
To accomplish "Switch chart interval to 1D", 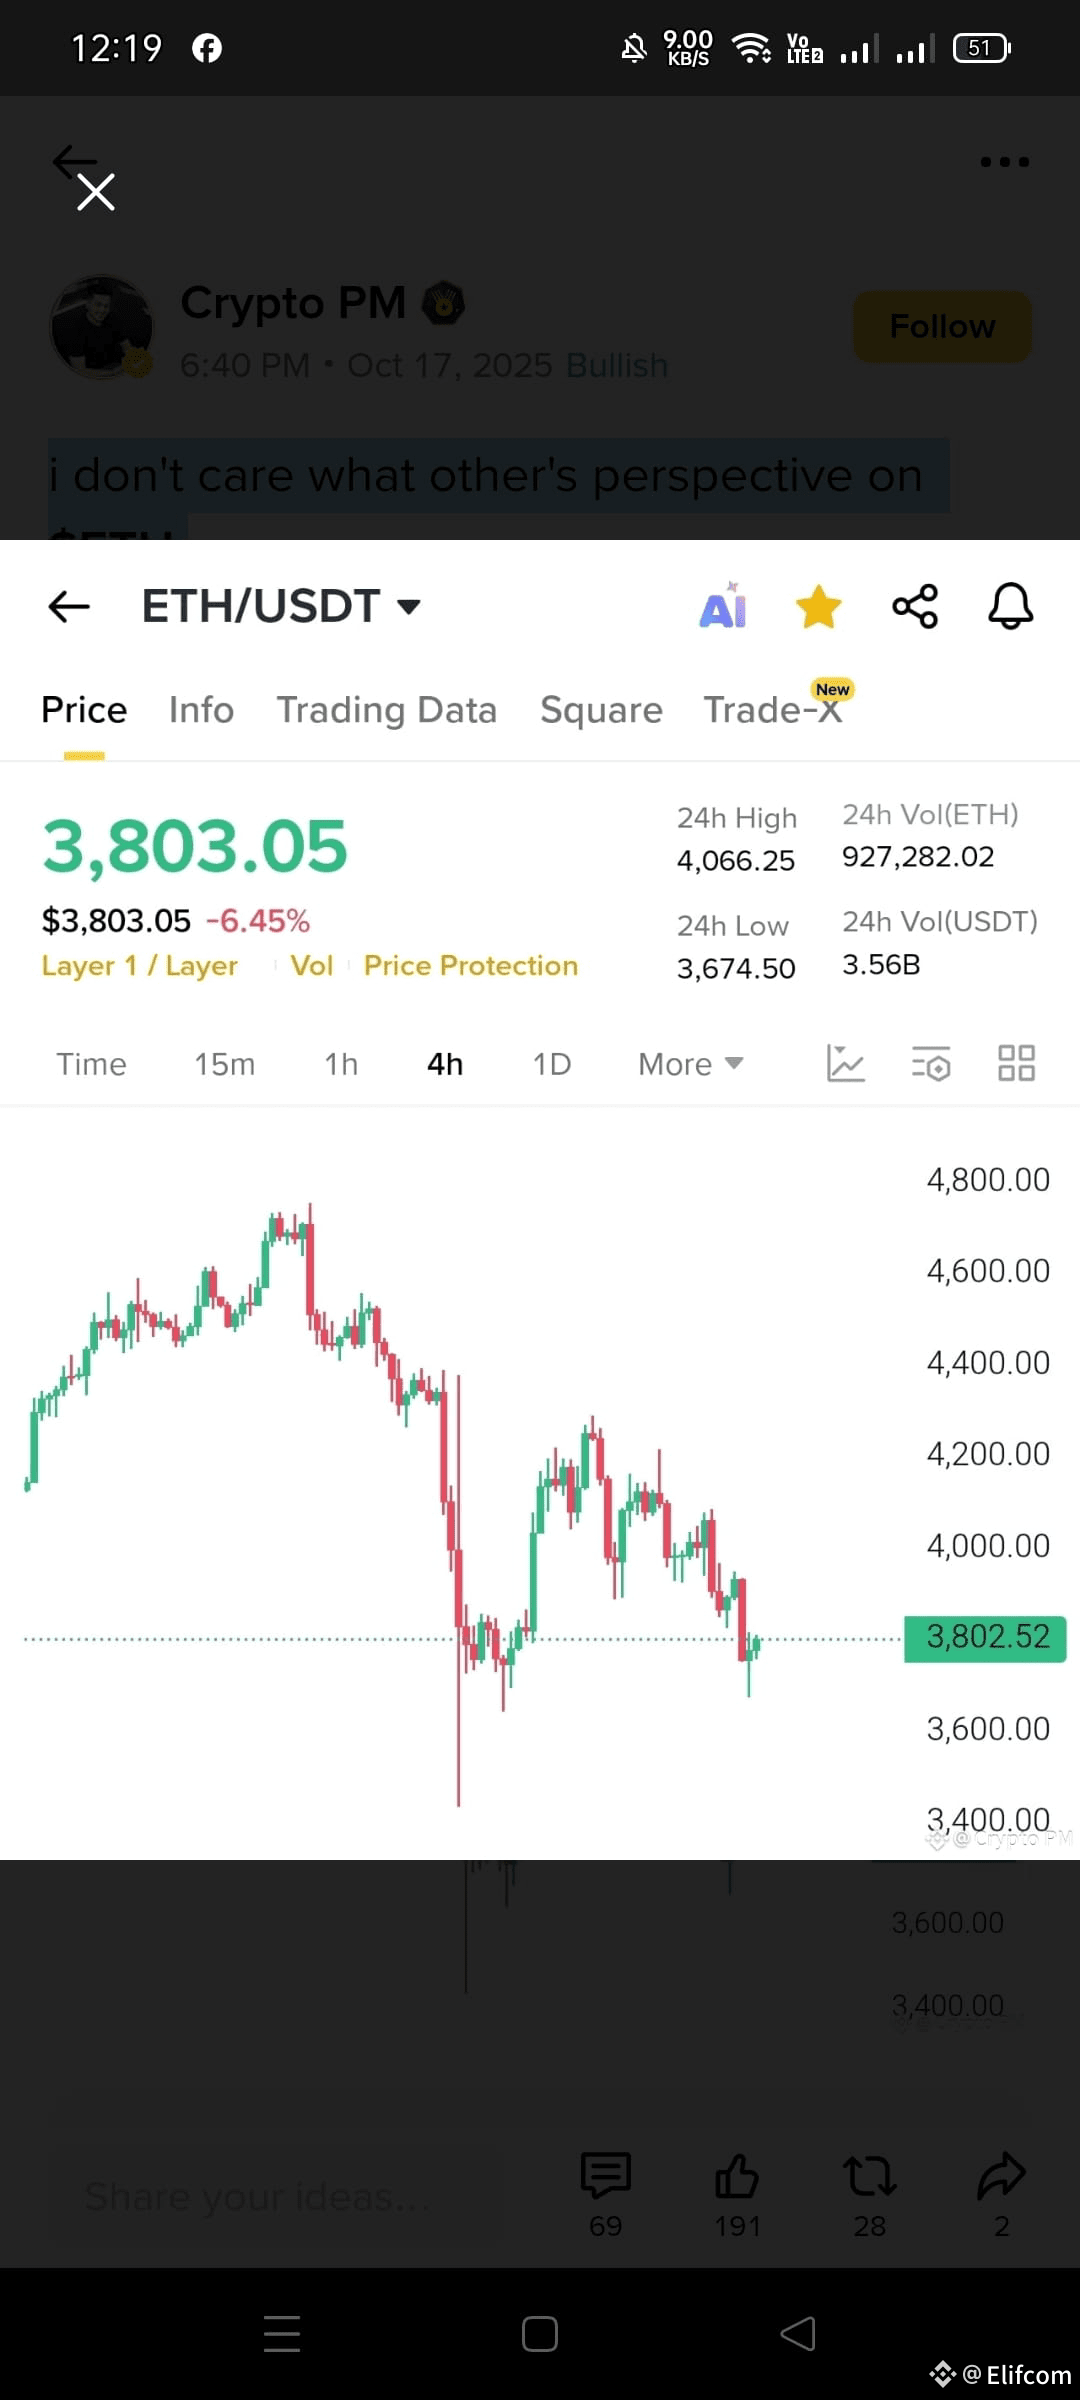I will tap(552, 1064).
